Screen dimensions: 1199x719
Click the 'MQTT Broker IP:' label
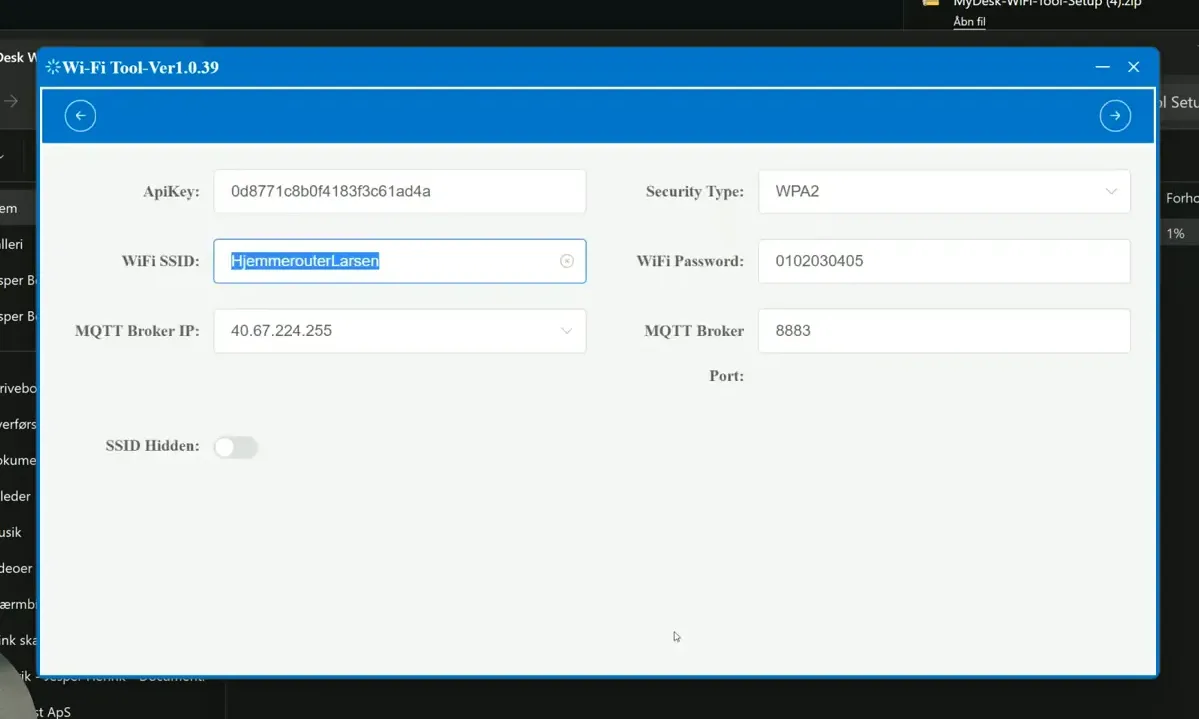click(x=137, y=330)
